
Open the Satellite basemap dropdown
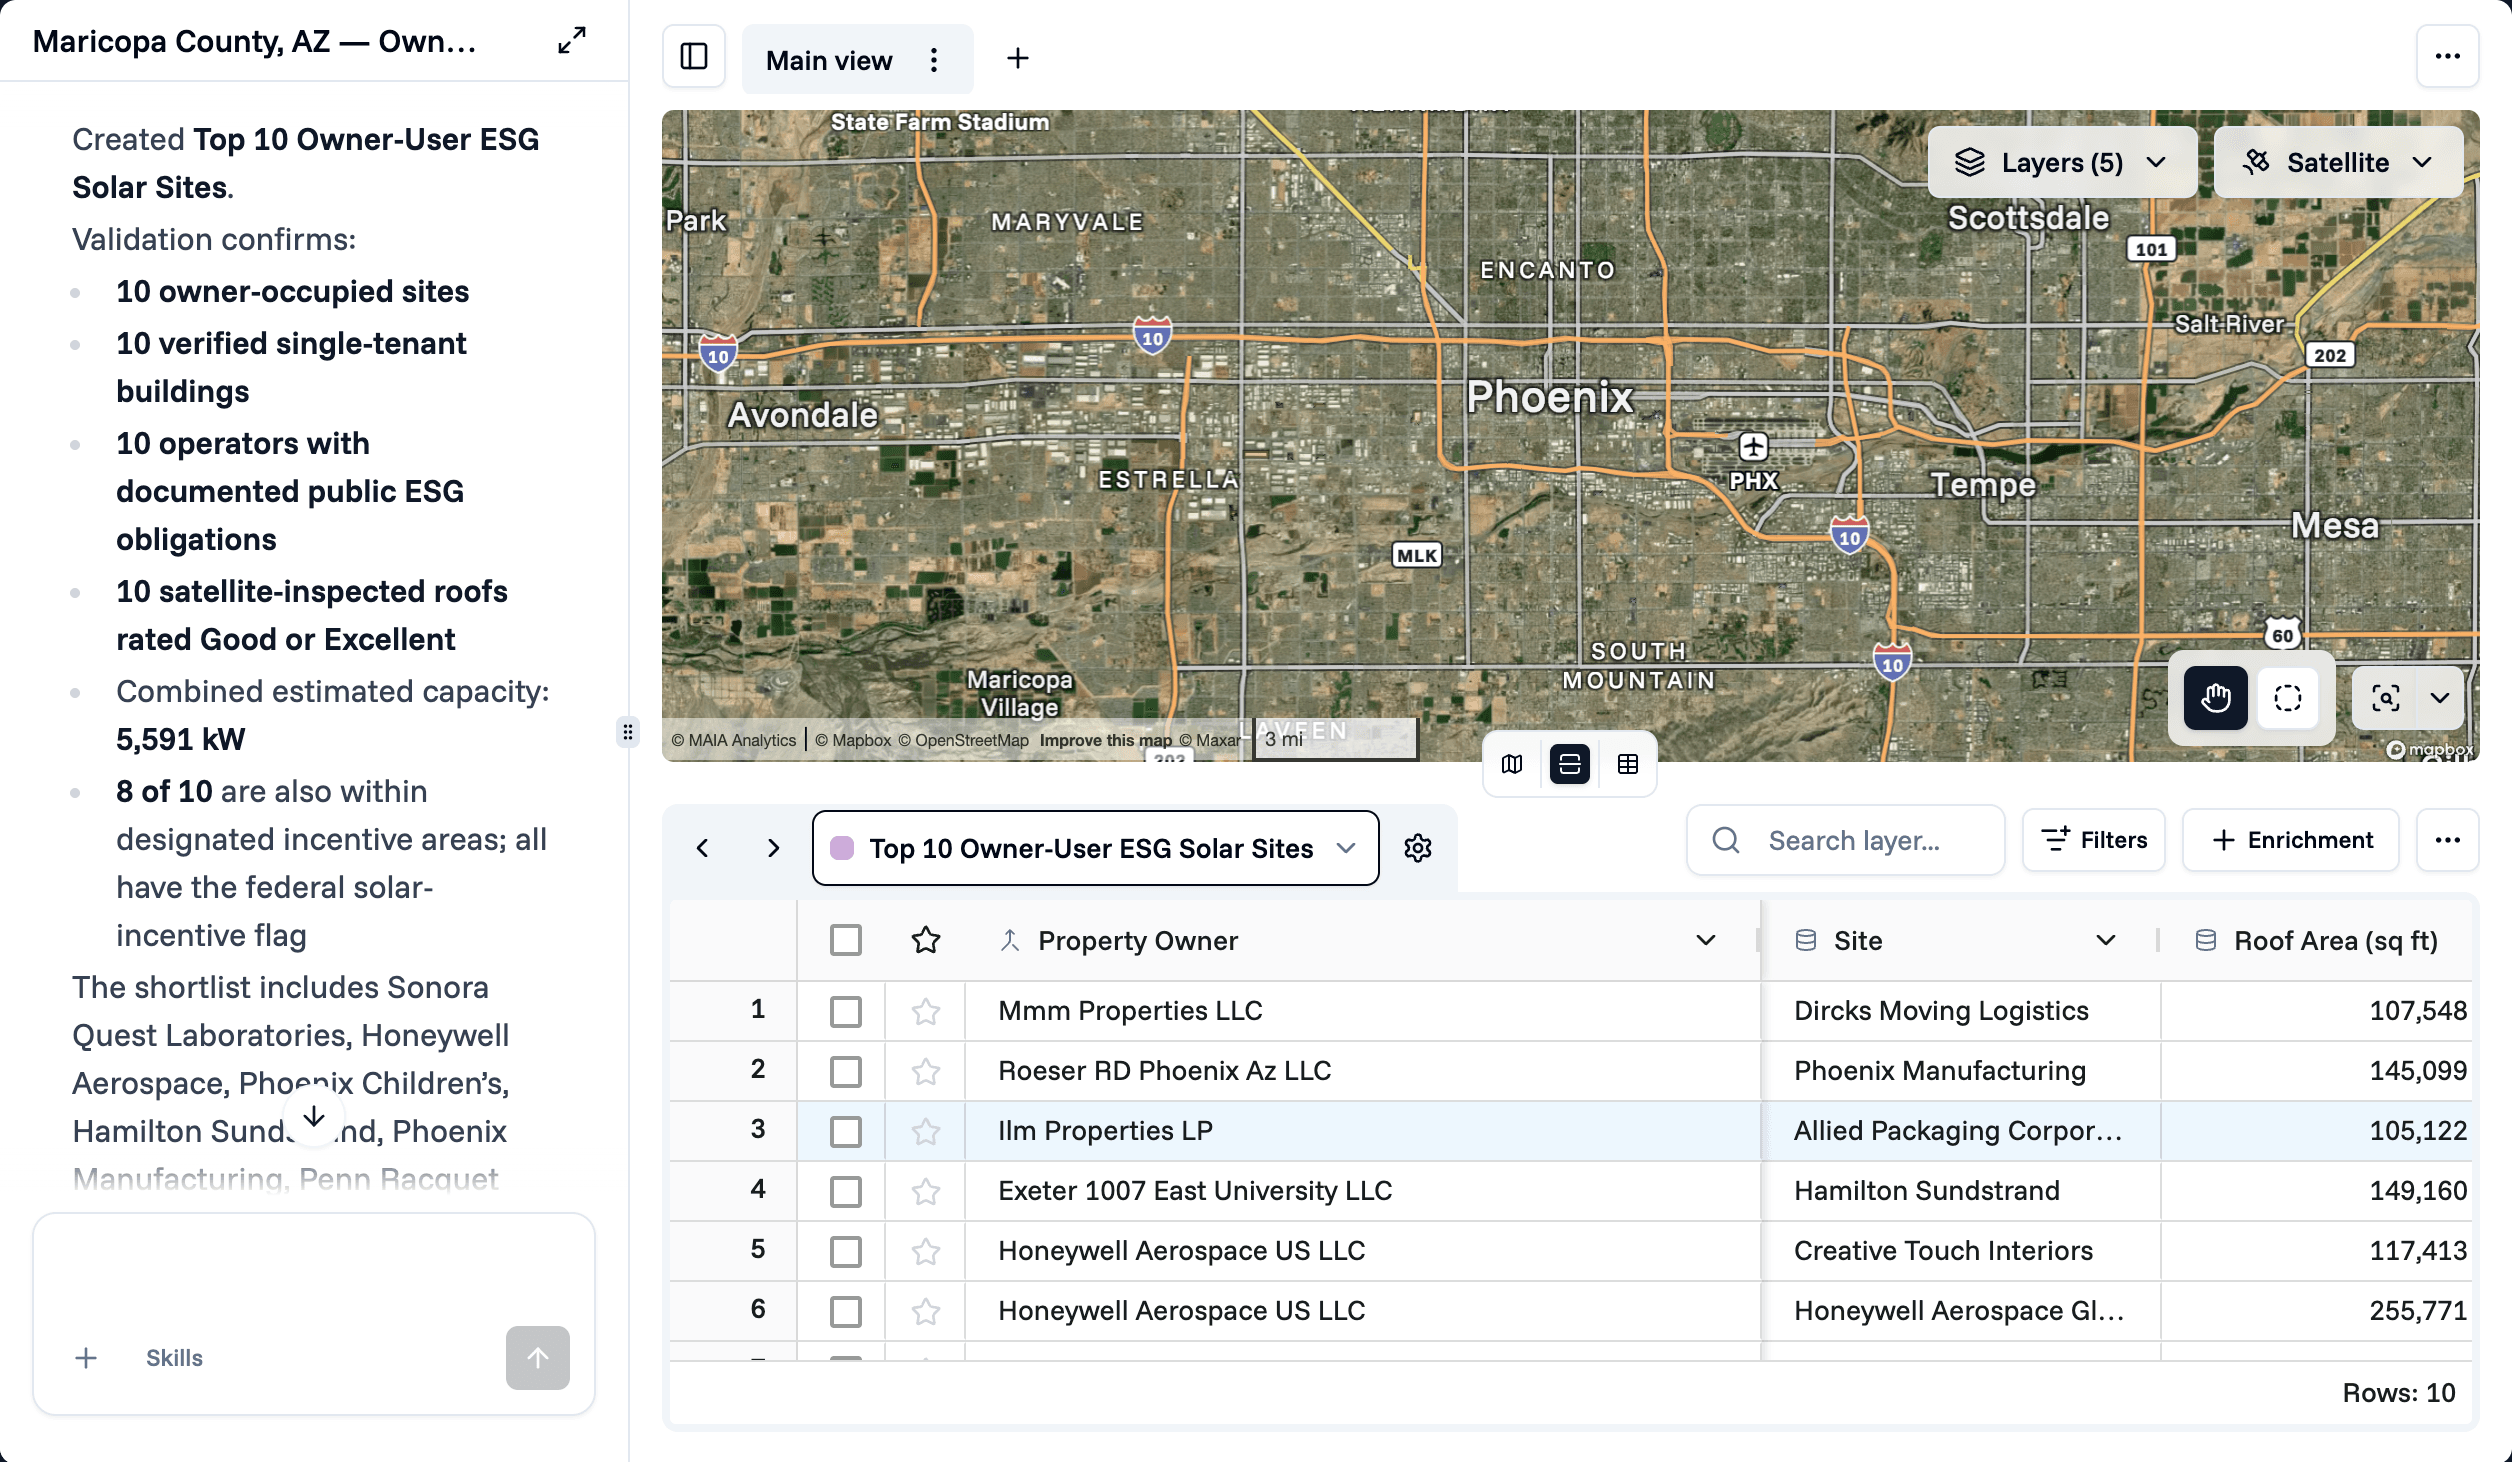point(2338,162)
